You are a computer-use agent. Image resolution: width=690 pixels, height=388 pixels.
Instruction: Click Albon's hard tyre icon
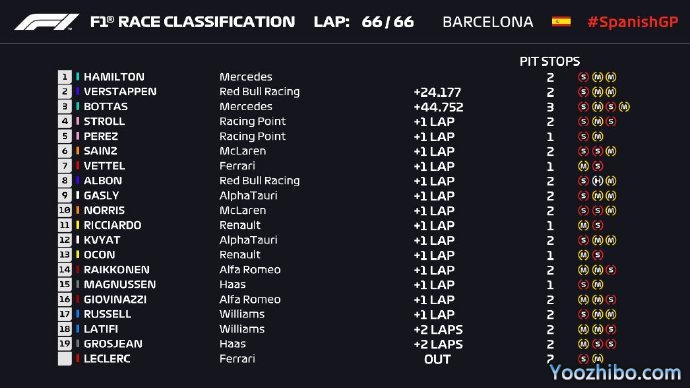[x=597, y=181]
